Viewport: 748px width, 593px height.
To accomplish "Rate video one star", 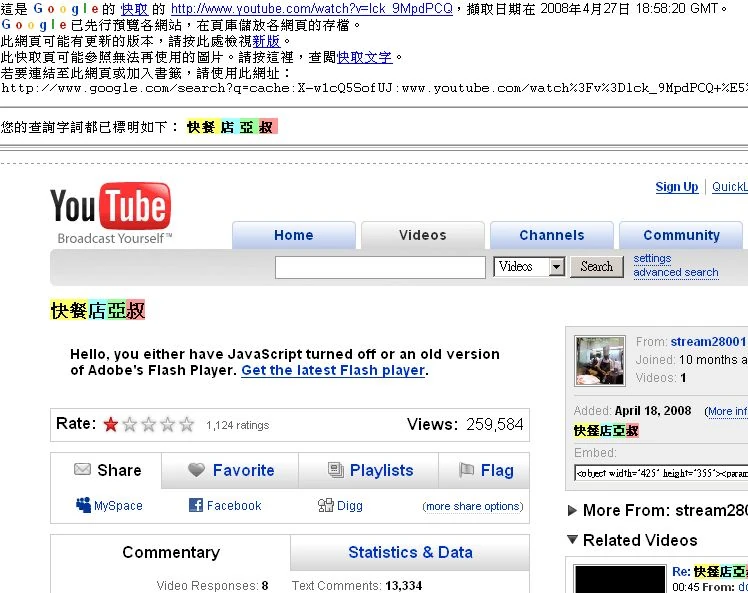I will click(x=111, y=424).
